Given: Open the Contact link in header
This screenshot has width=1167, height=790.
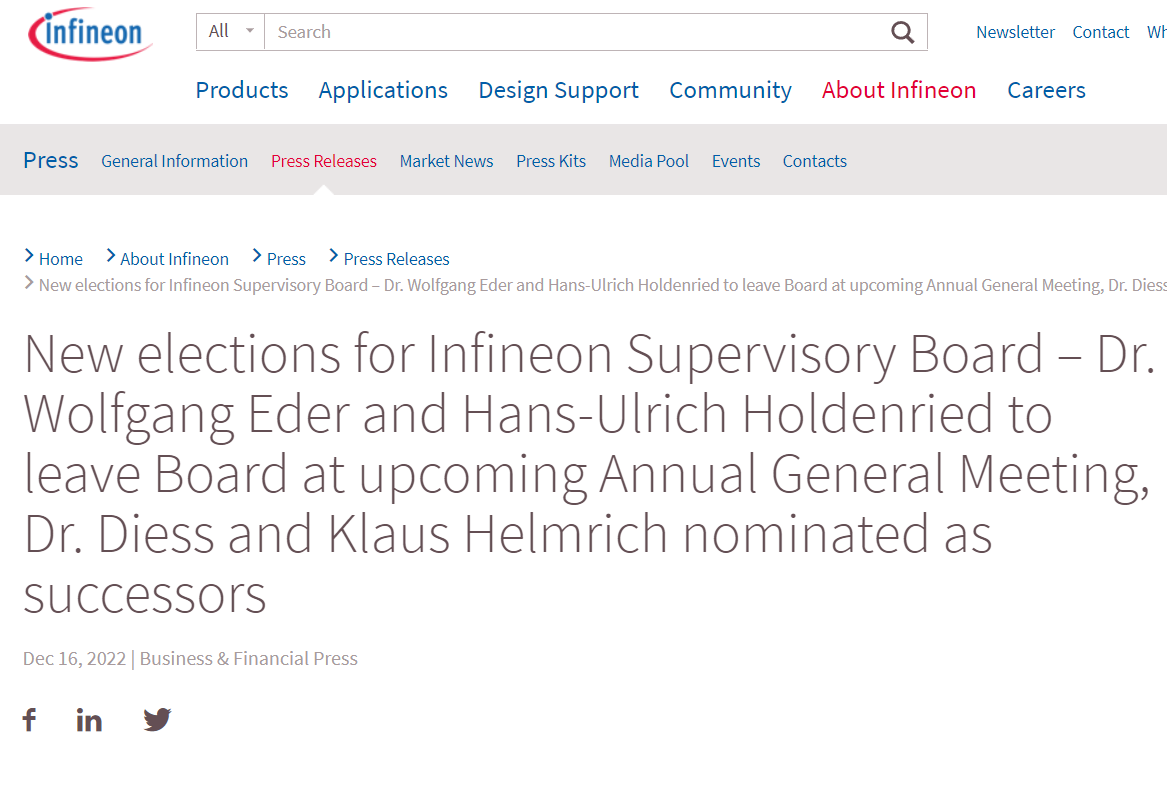Looking at the screenshot, I should 1100,32.
